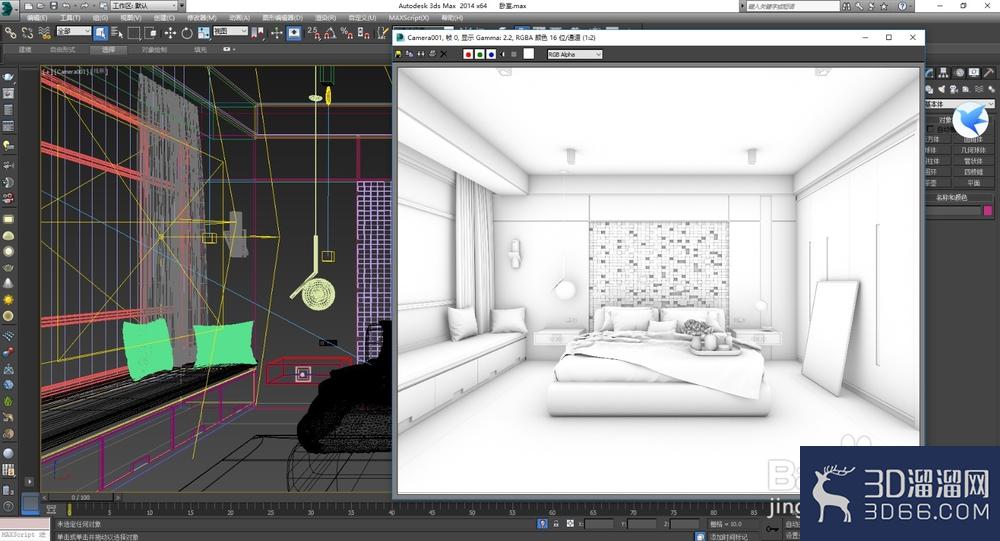Viewport: 1000px width, 541px height.
Task: Open the 渲染(R) menu
Action: pyautogui.click(x=325, y=18)
